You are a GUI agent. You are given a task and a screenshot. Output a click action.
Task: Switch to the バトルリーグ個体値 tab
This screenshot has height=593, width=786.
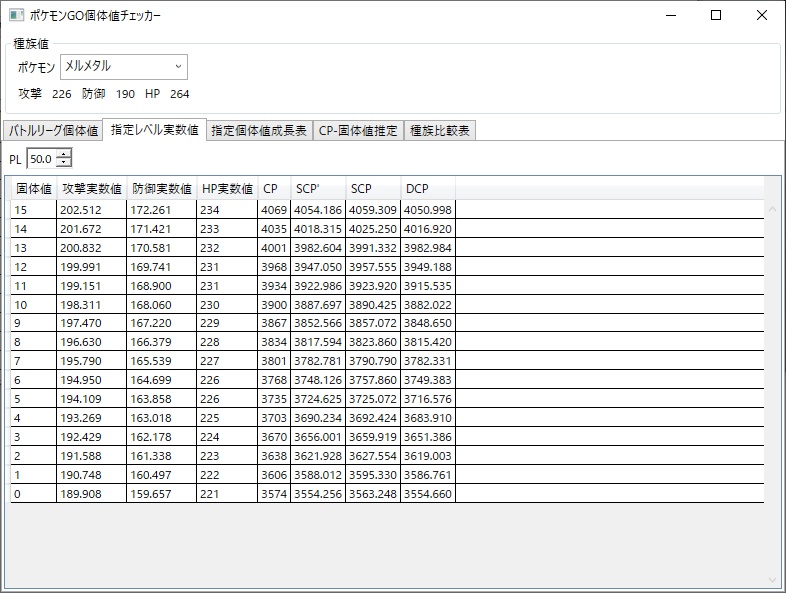click(53, 131)
